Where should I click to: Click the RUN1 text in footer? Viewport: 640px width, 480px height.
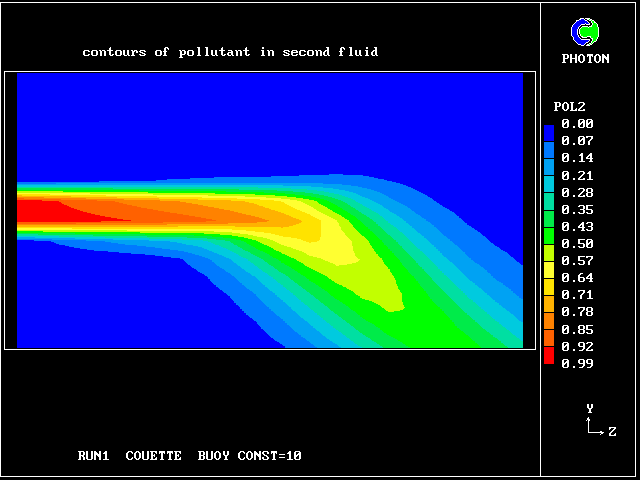[x=94, y=456]
